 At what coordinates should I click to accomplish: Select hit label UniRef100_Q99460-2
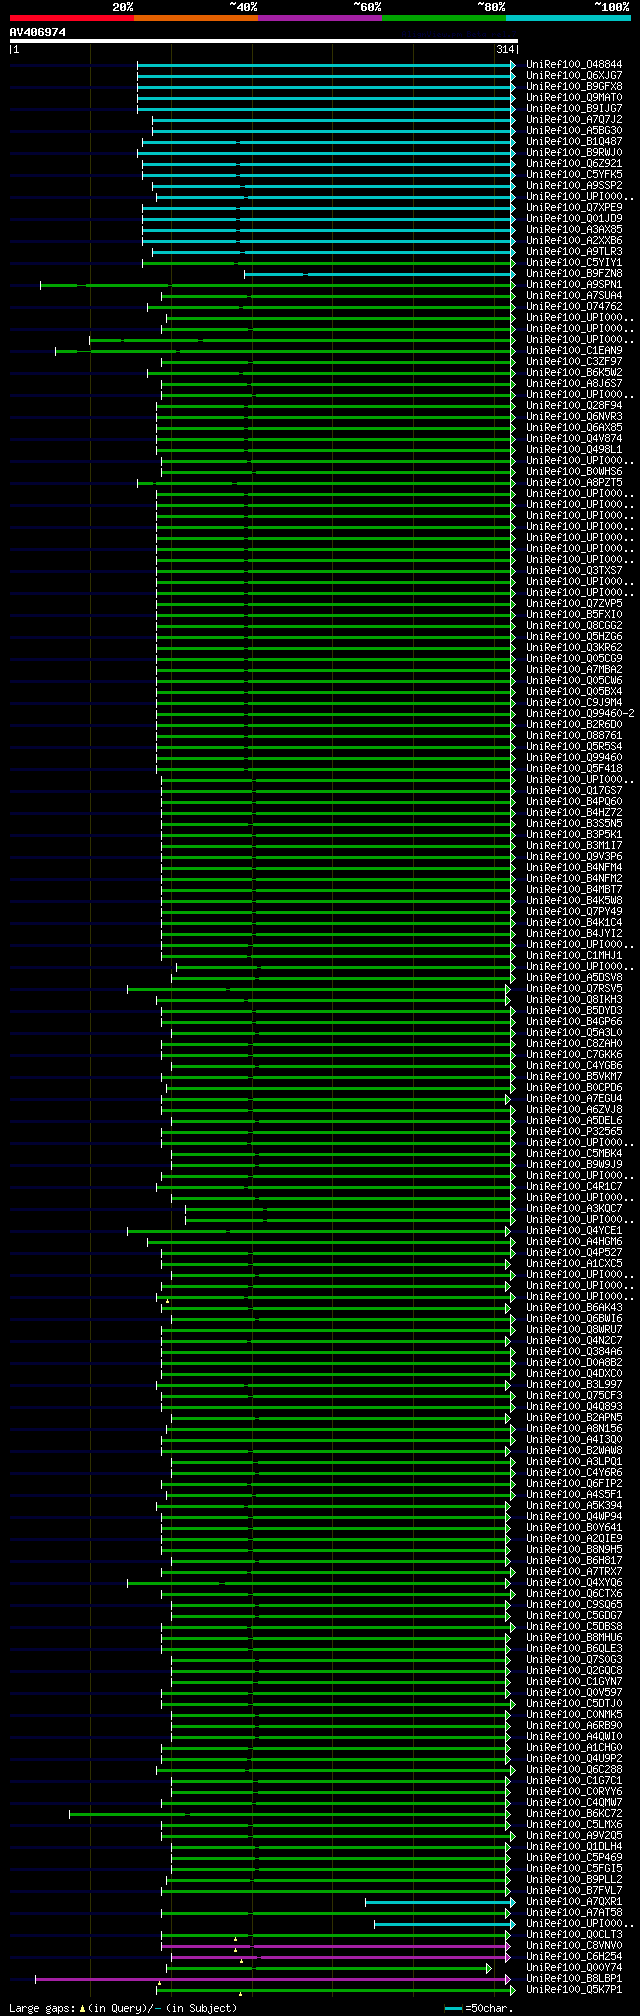(580, 713)
